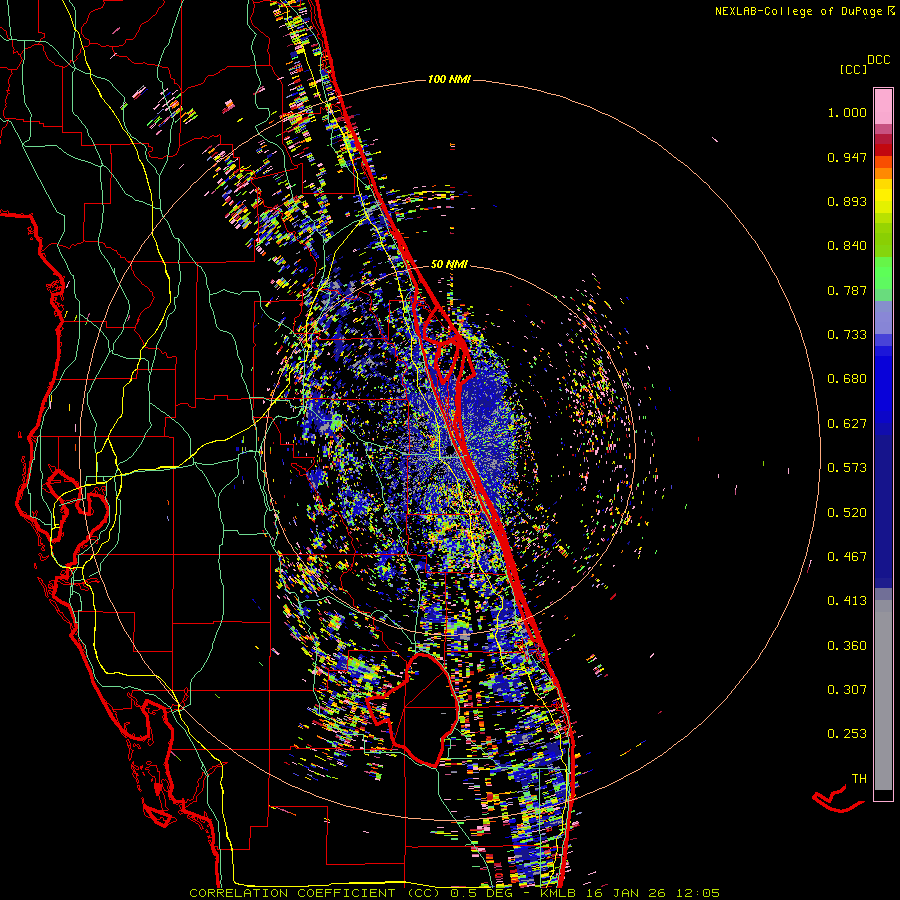Click the TH threshold label
This screenshot has height=900, width=900.
[x=859, y=779]
